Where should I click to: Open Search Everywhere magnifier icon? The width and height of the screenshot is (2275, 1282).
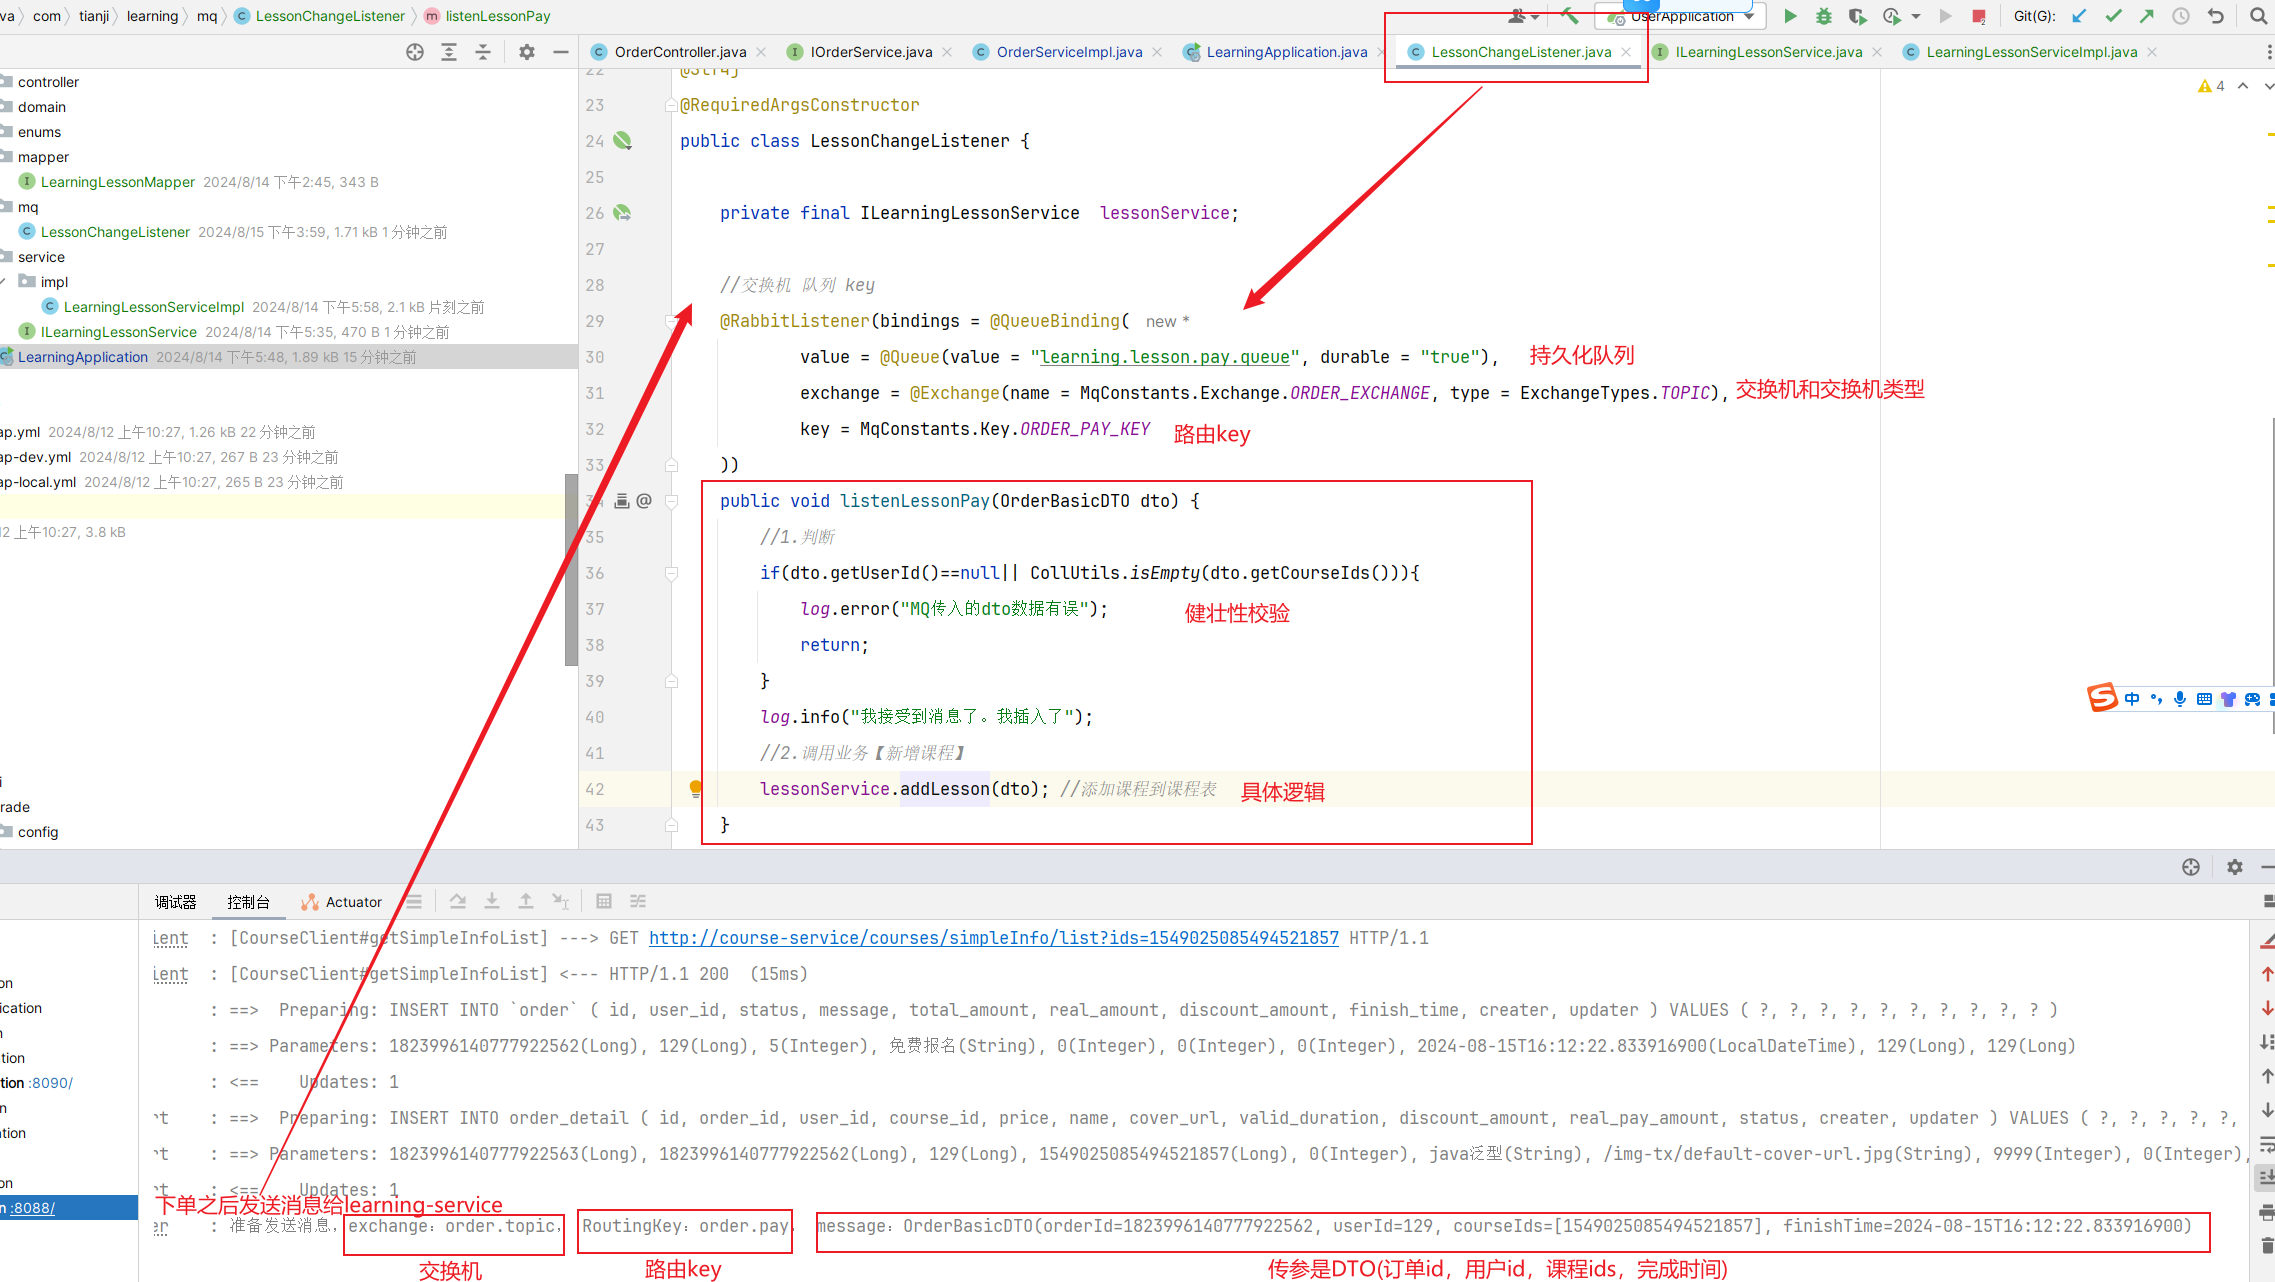pyautogui.click(x=2258, y=16)
